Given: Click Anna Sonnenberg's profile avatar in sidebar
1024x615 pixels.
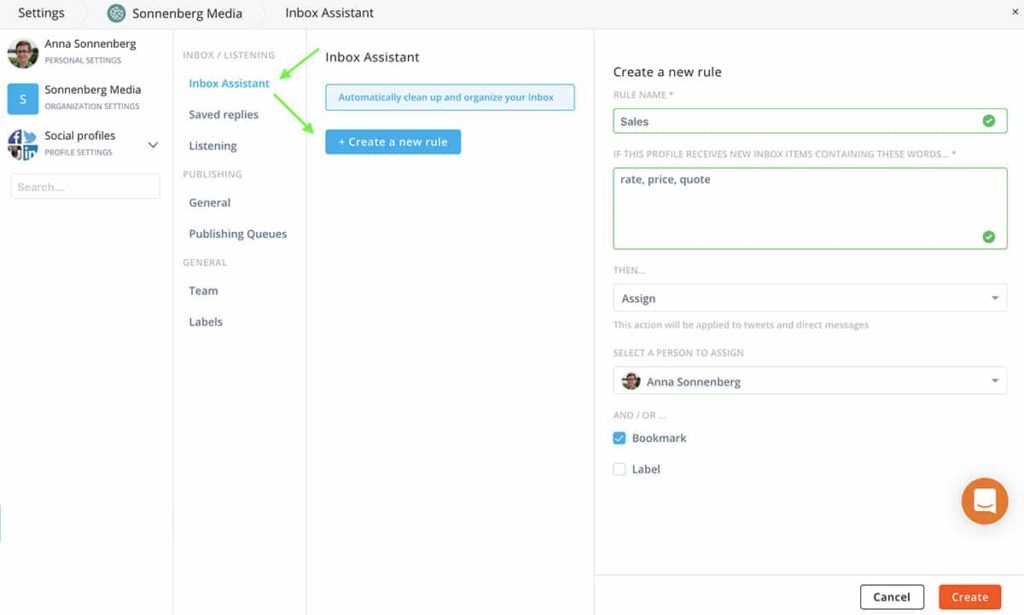Looking at the screenshot, I should click(23, 52).
